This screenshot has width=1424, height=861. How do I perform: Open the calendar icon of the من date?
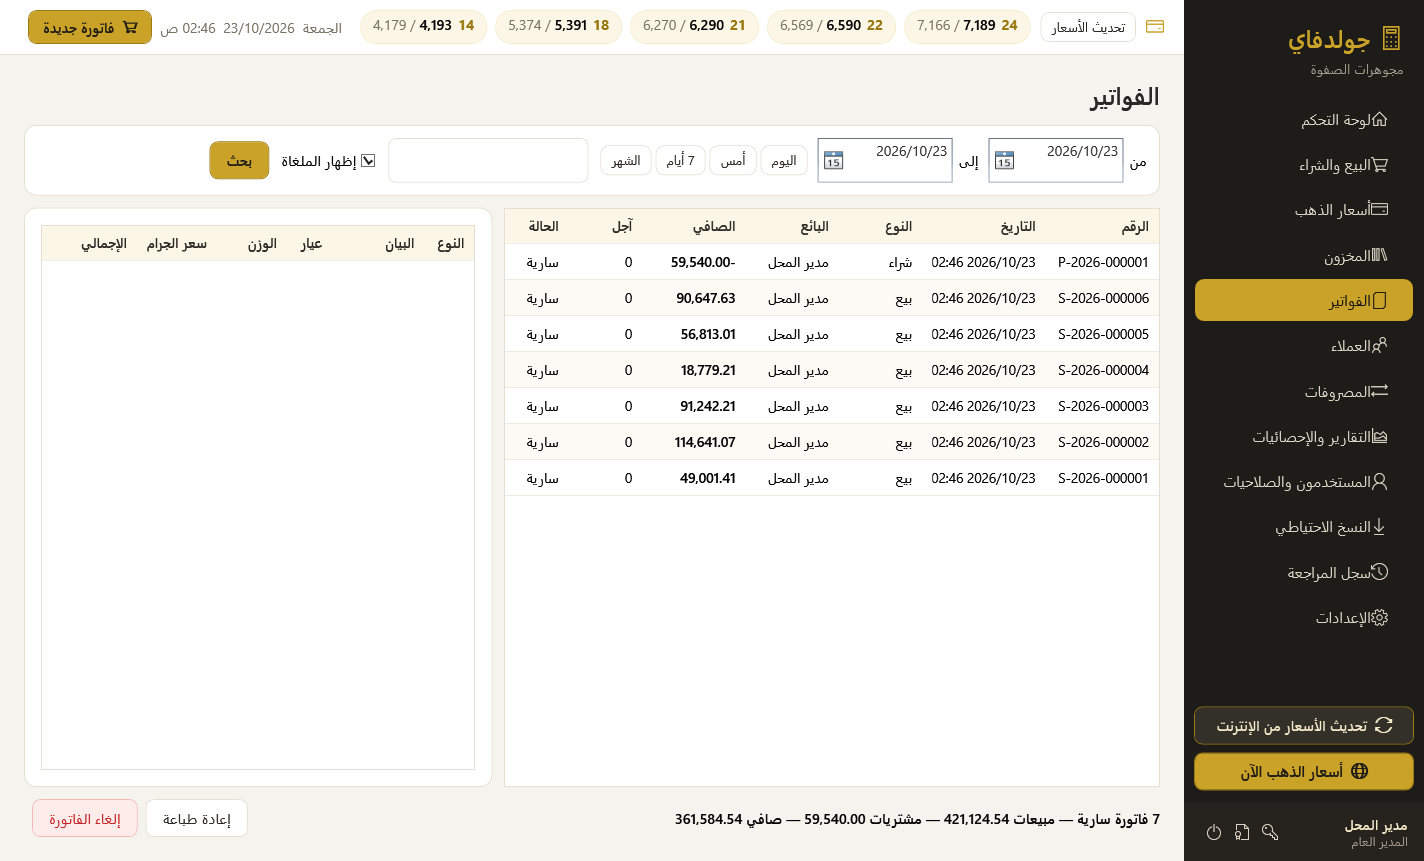click(x=1005, y=160)
